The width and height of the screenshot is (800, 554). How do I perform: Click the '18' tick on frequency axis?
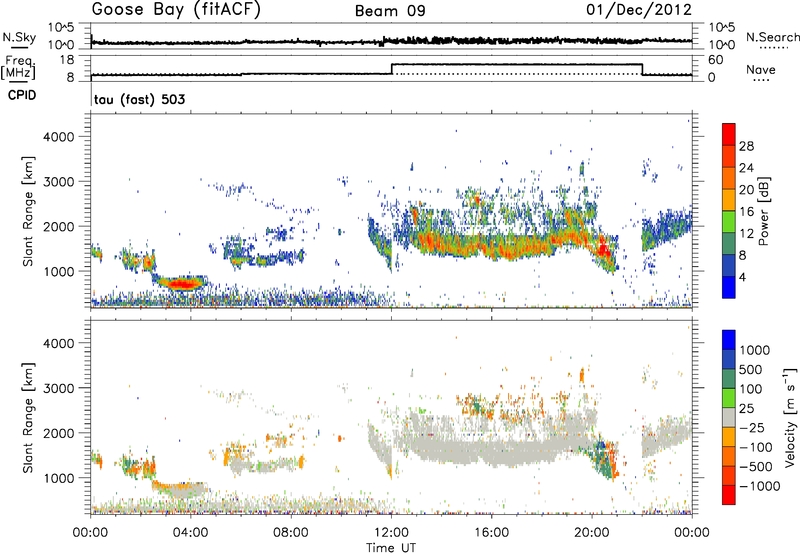67,60
